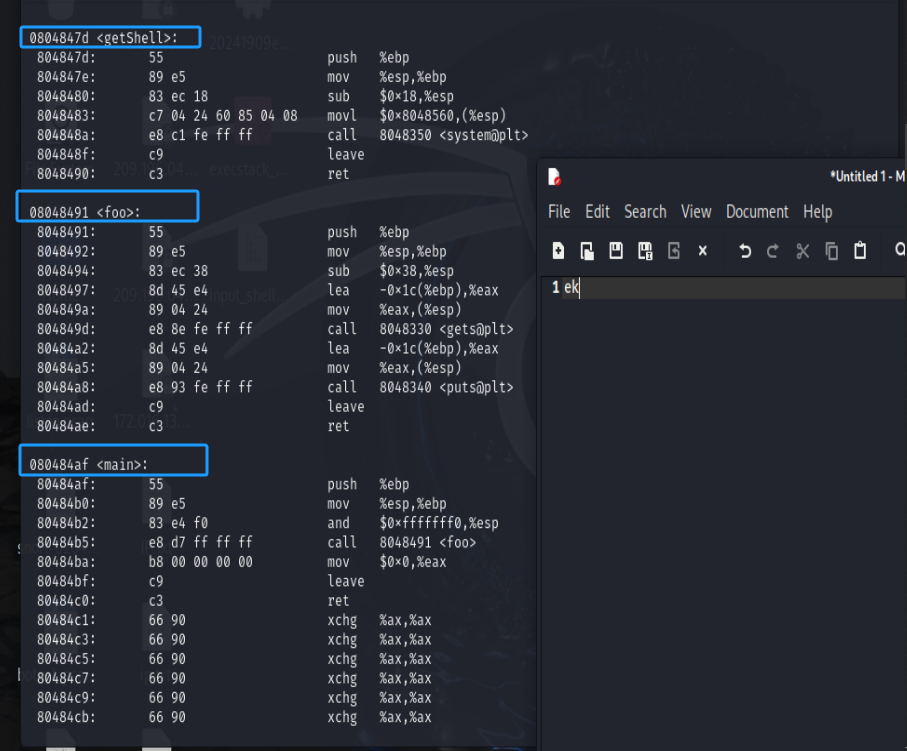Open the View menu in Mousepad
907x751 pixels.
(x=696, y=212)
